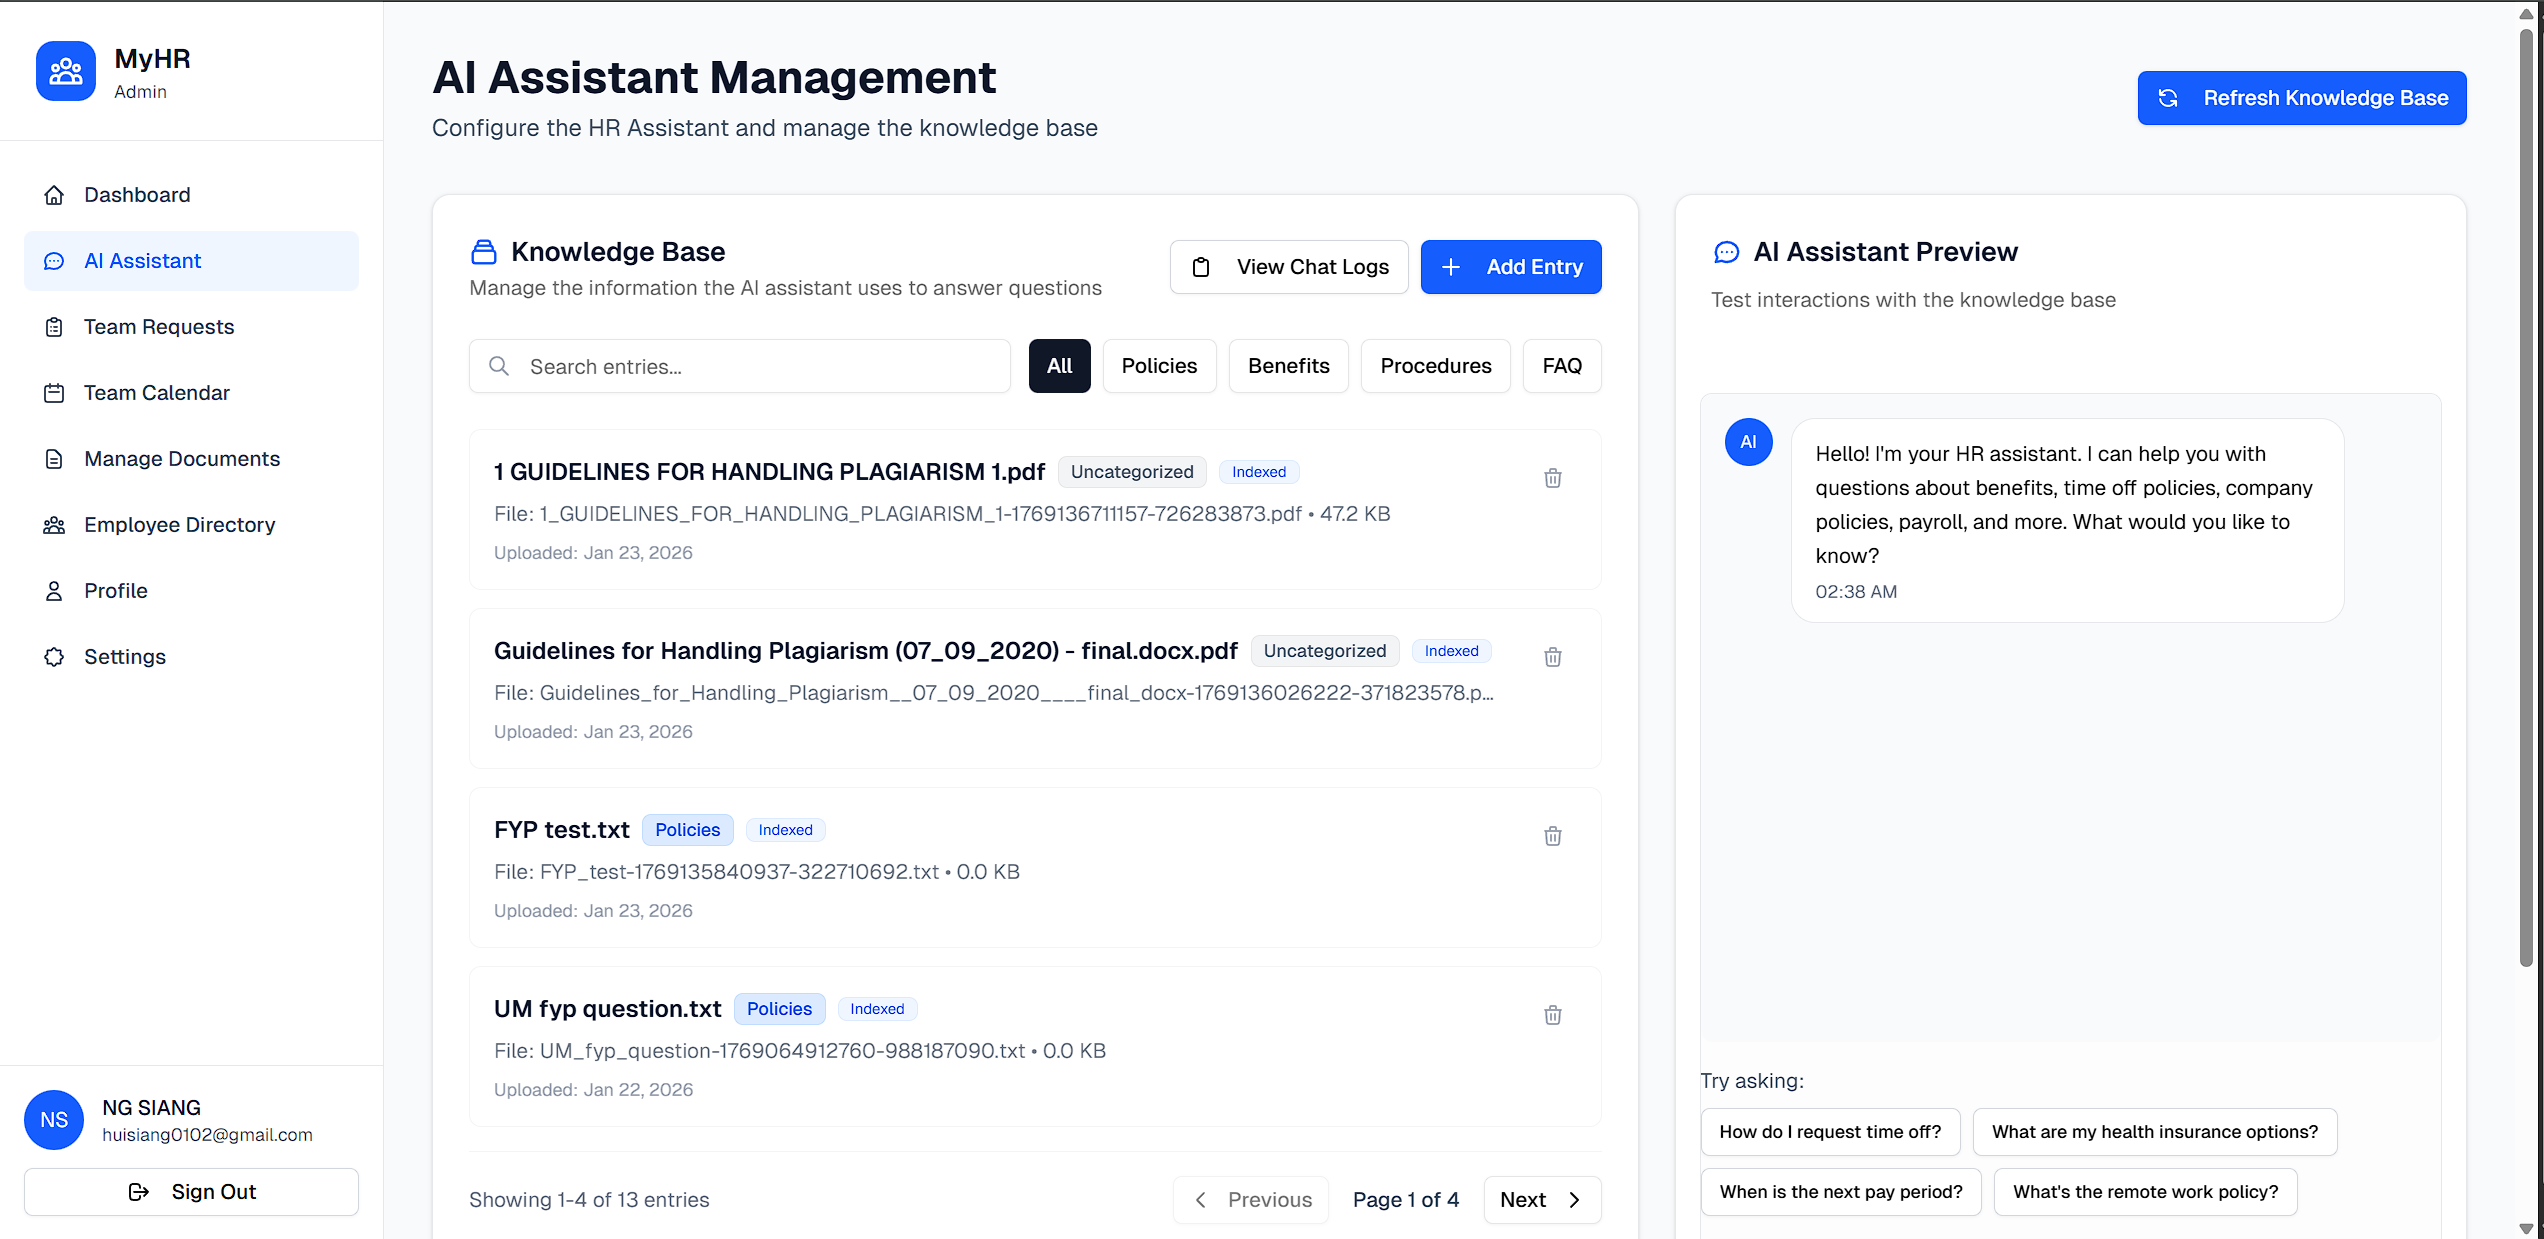This screenshot has width=2544, height=1239.
Task: Click the NS user avatar
Action: coord(54,1119)
